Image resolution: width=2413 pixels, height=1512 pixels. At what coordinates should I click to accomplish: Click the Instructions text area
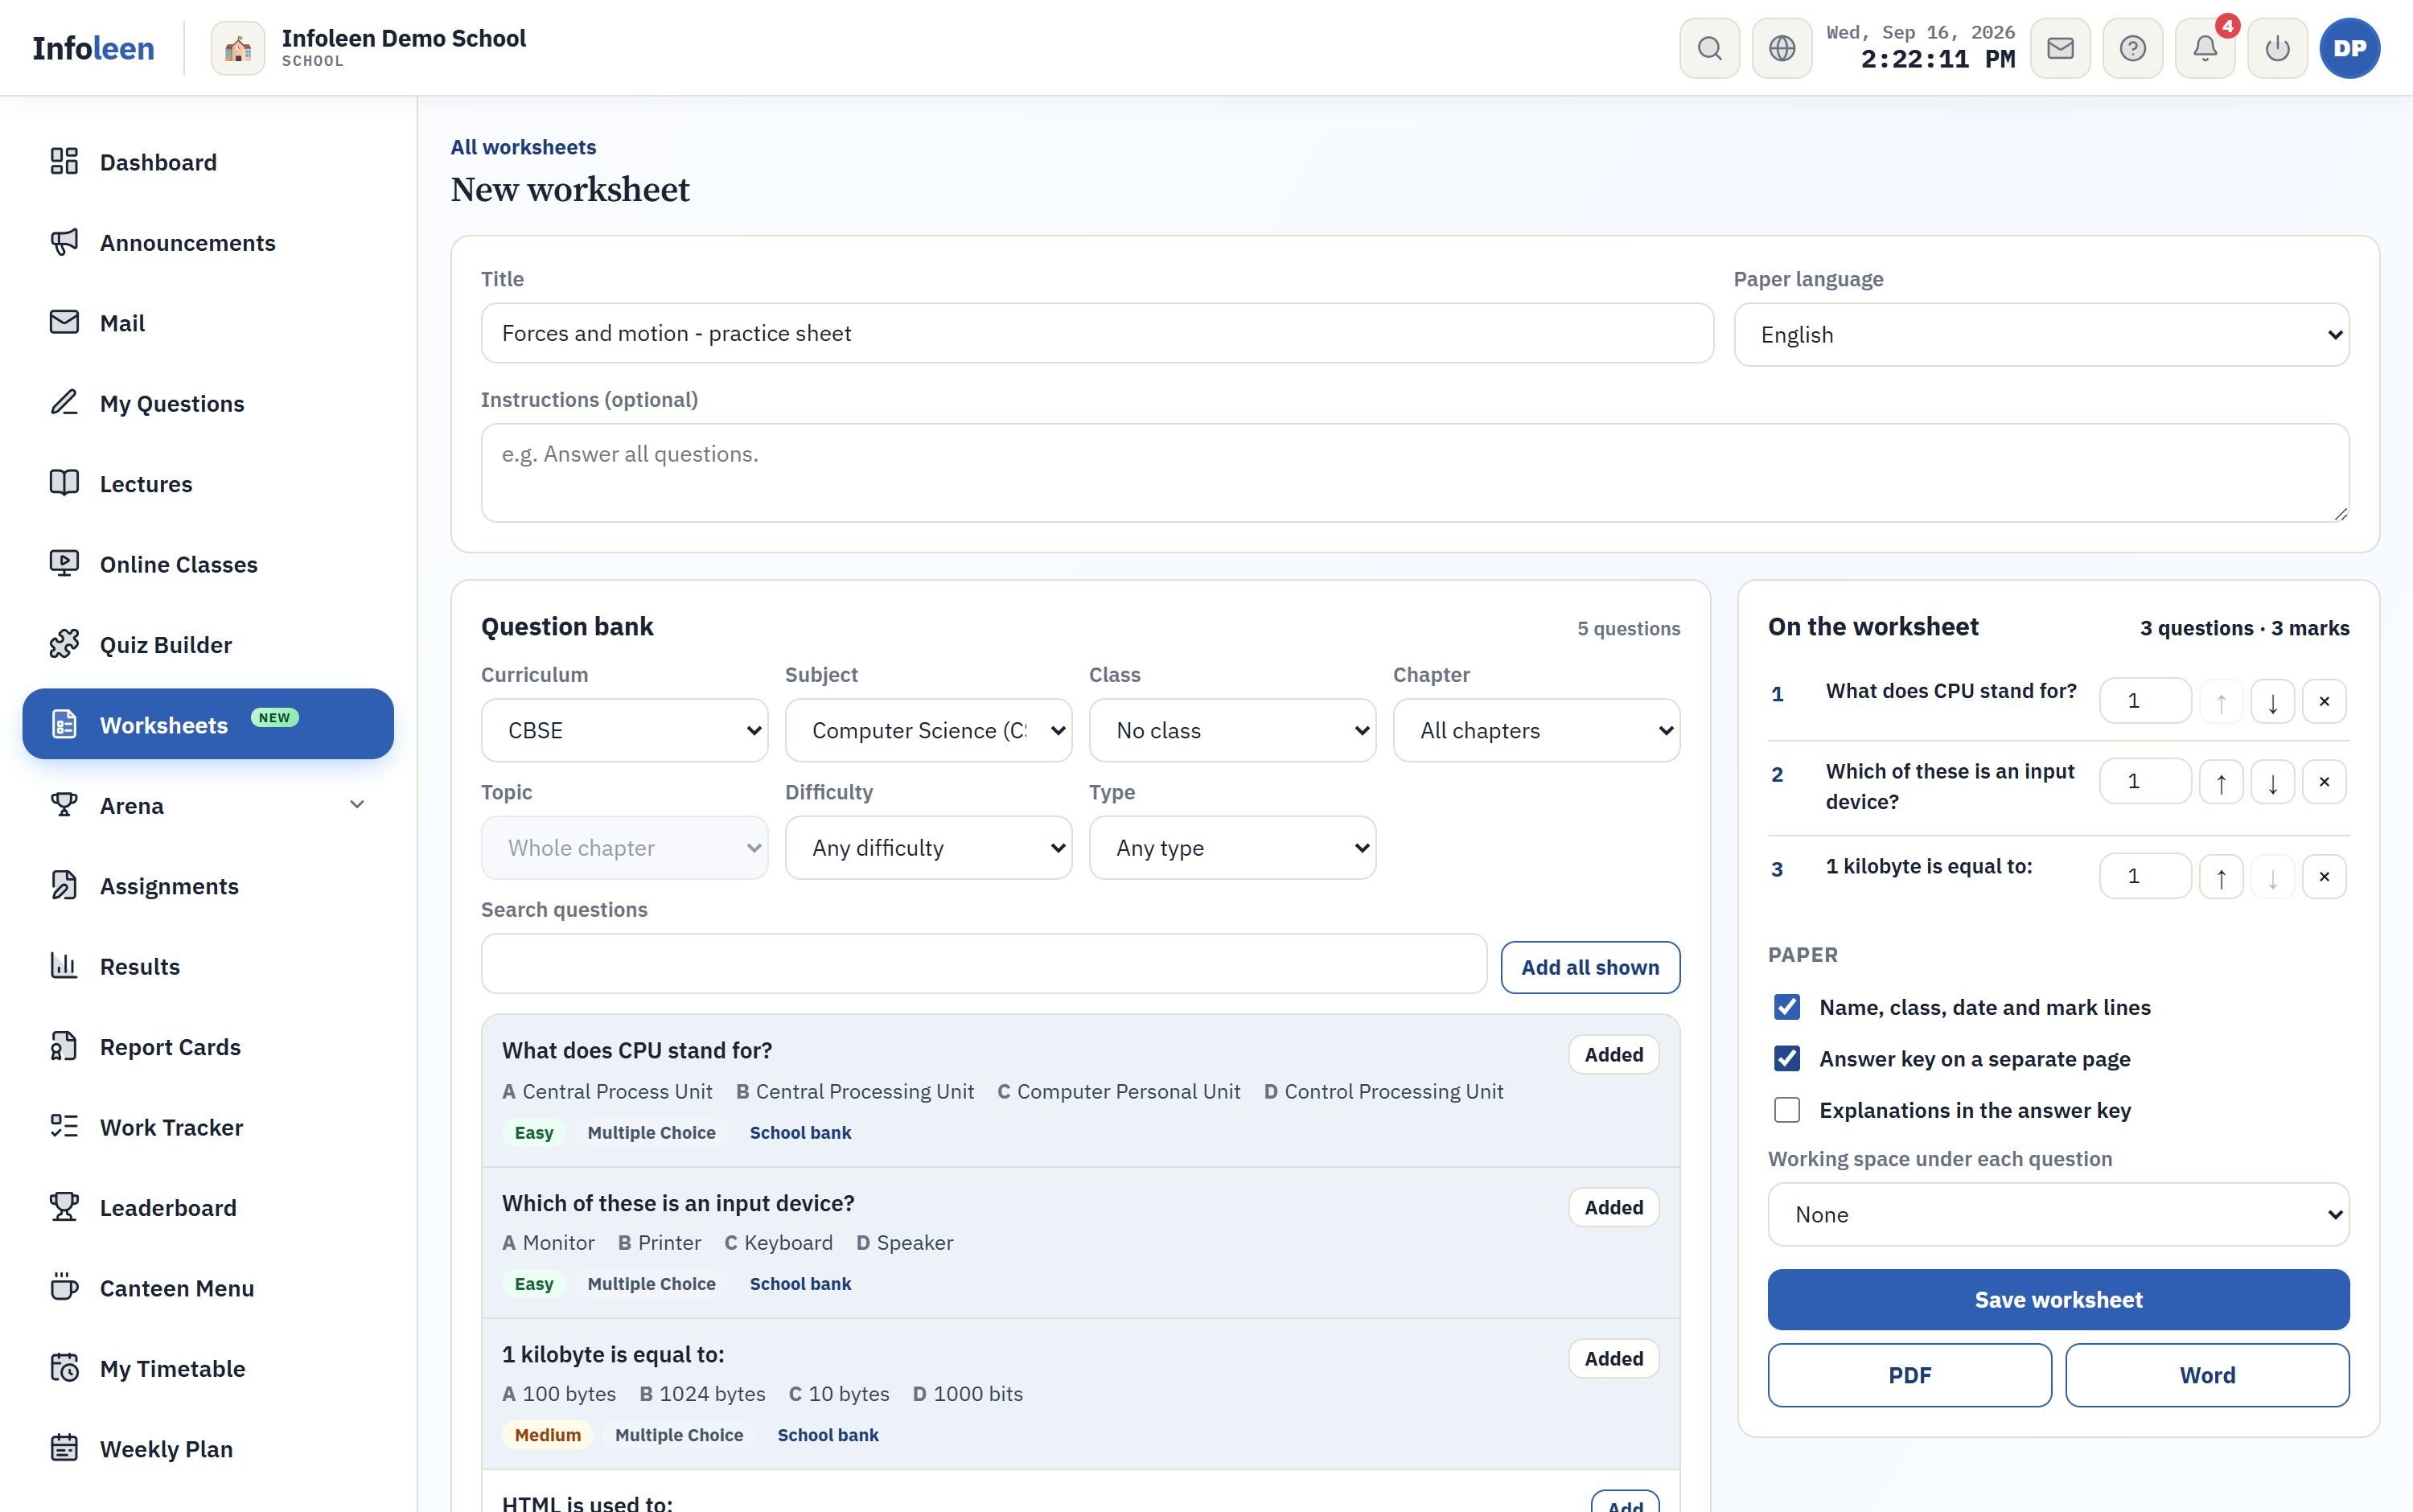1415,473
